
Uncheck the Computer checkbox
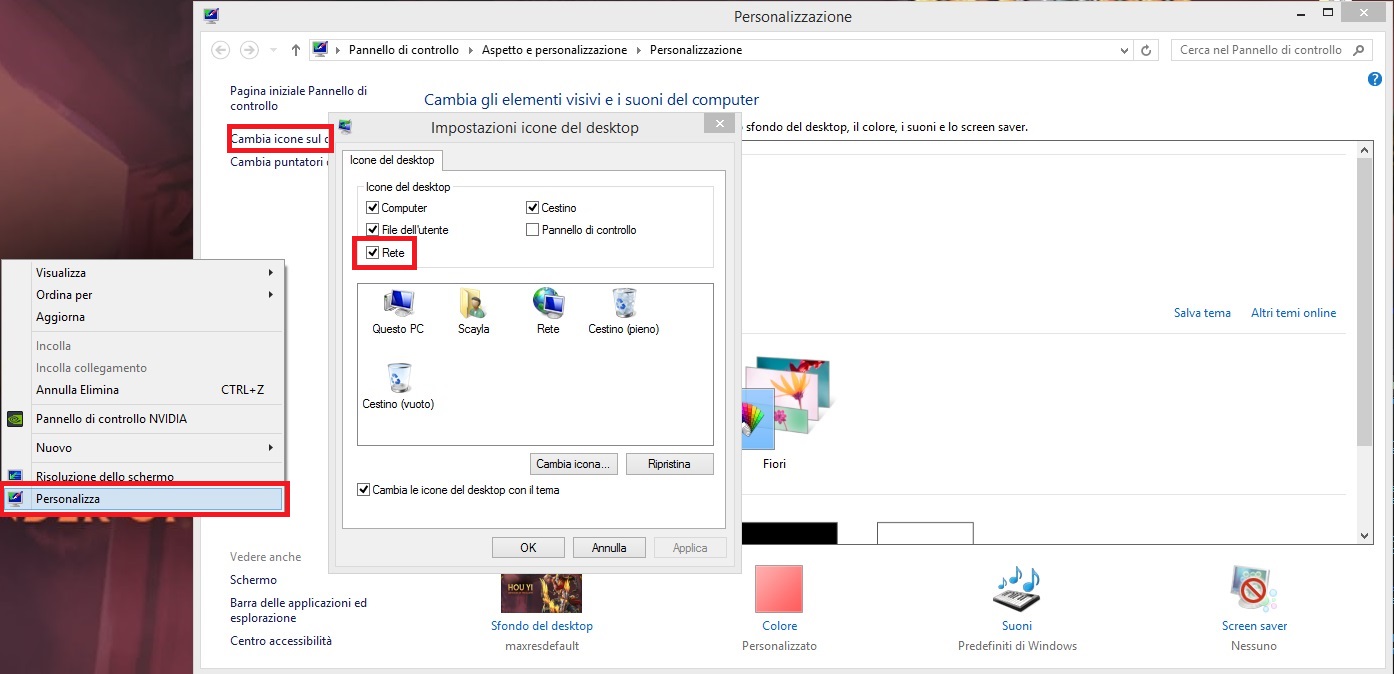[x=373, y=208]
